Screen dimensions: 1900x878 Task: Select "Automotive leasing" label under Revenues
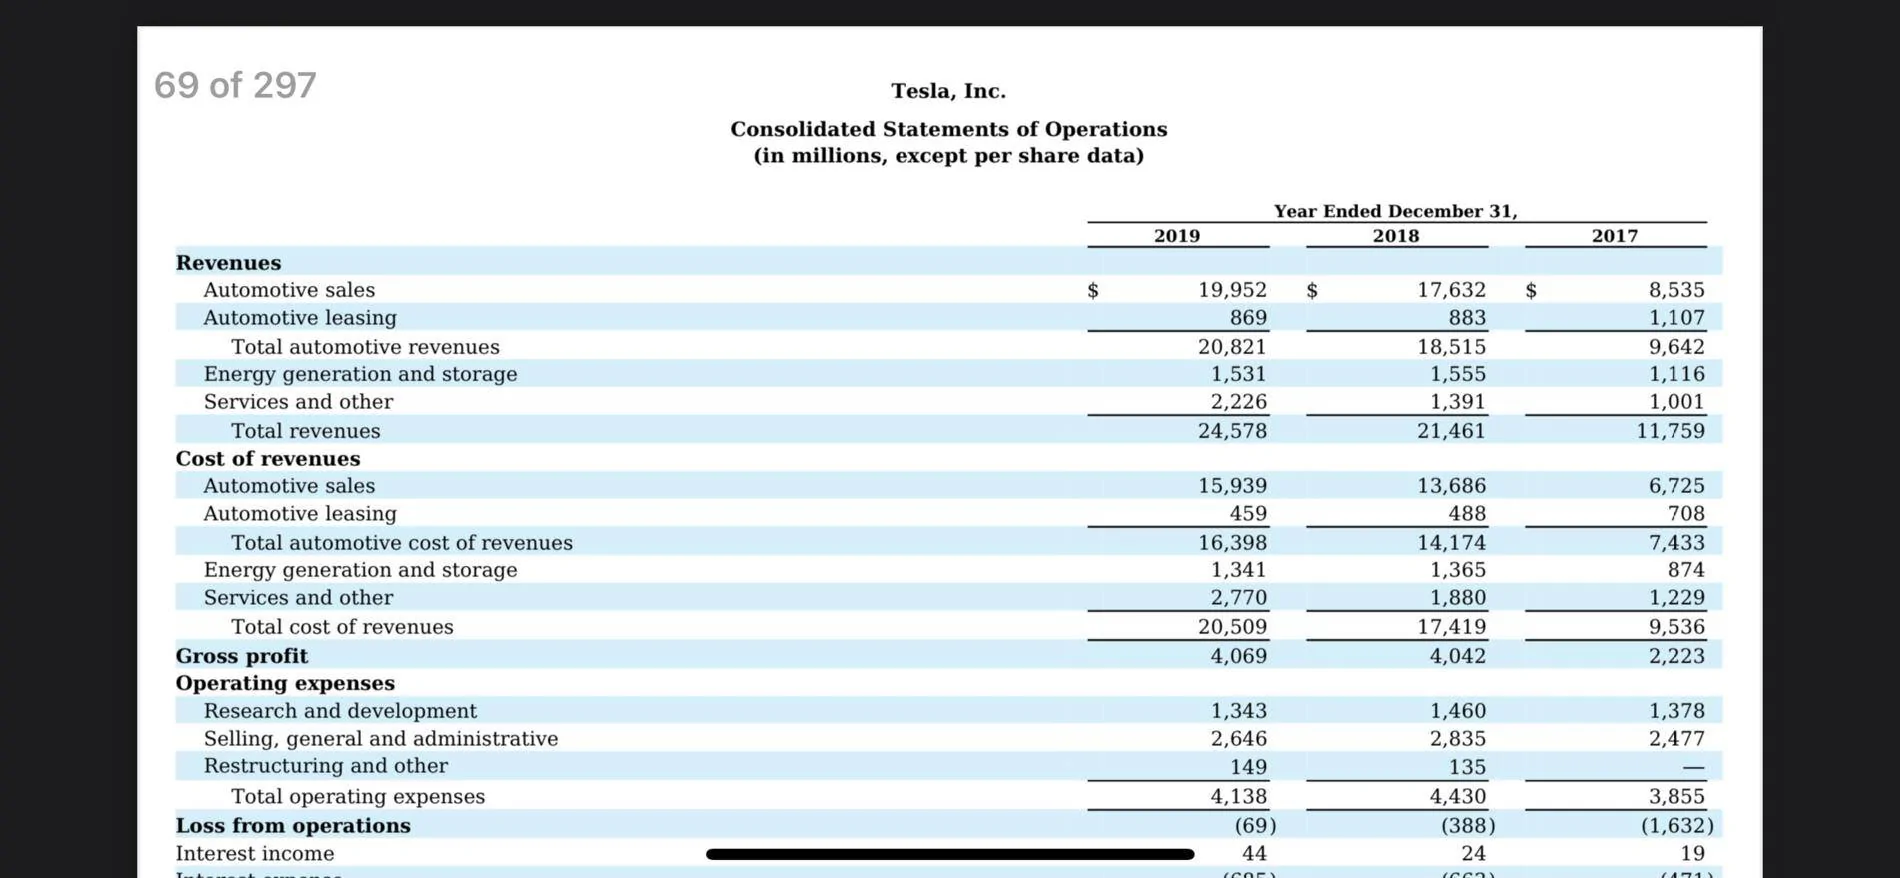[x=300, y=318]
